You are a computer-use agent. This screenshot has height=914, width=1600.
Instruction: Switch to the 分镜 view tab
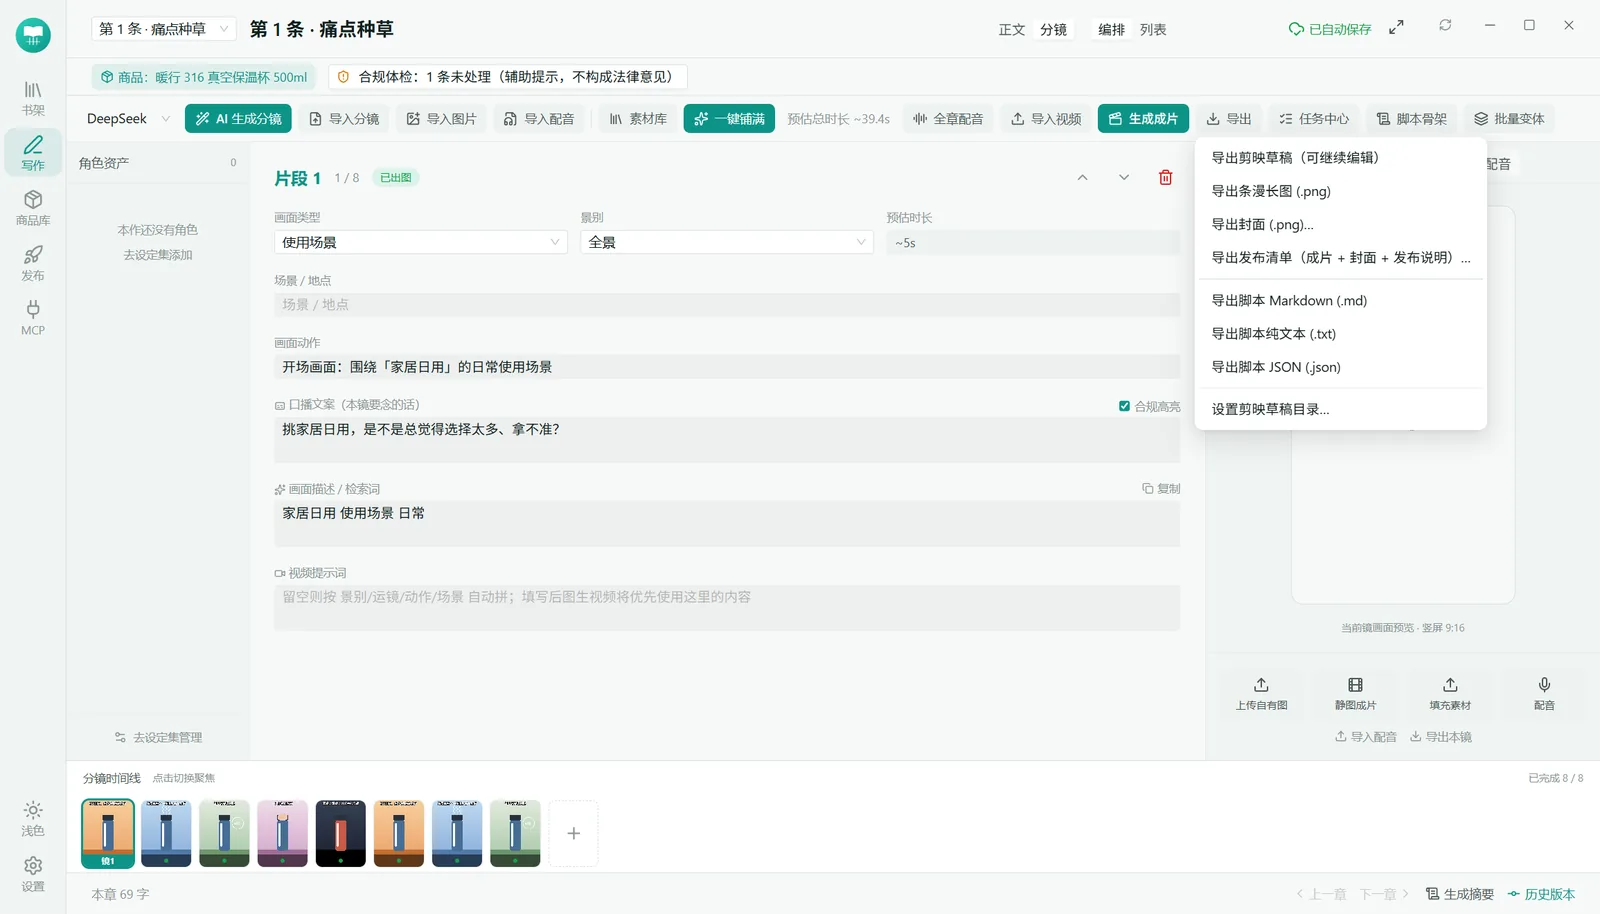point(1053,29)
